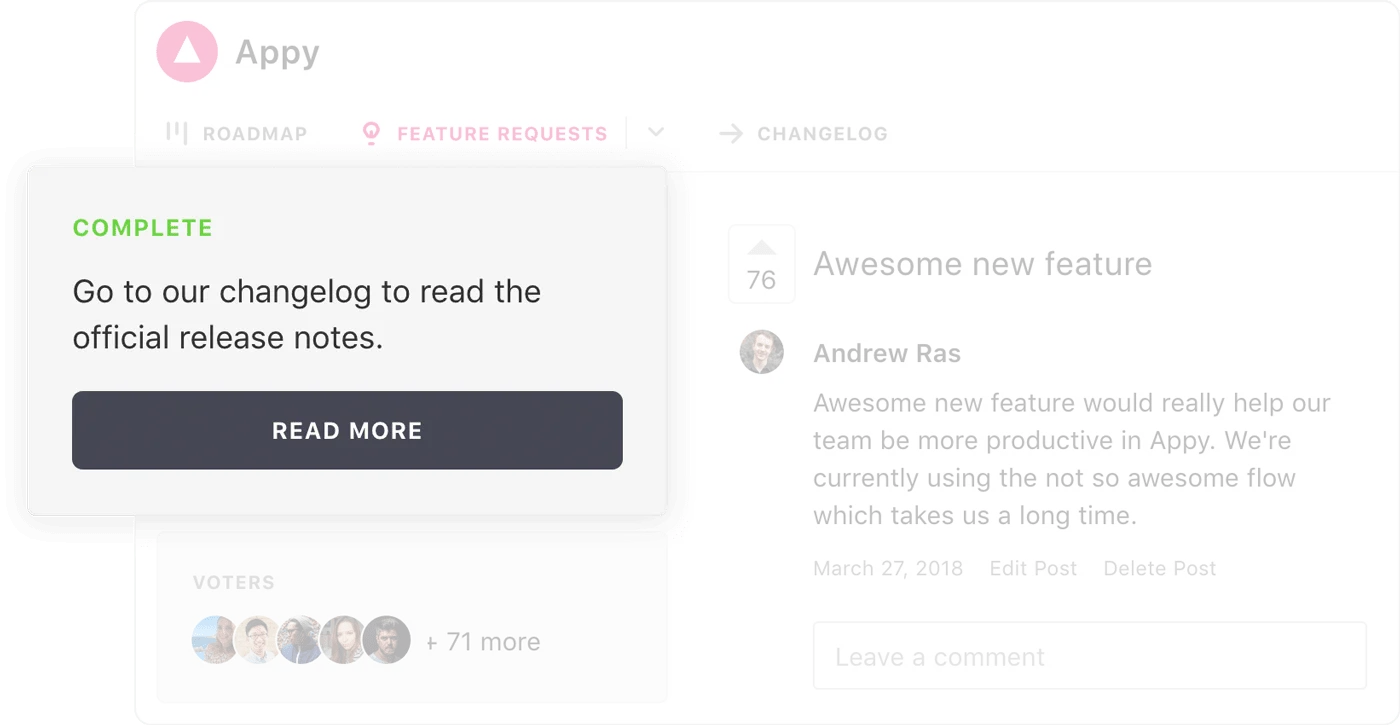Viewport: 1400px width, 725px height.
Task: Show remaining voters via + 71 more
Action: pos(483,641)
